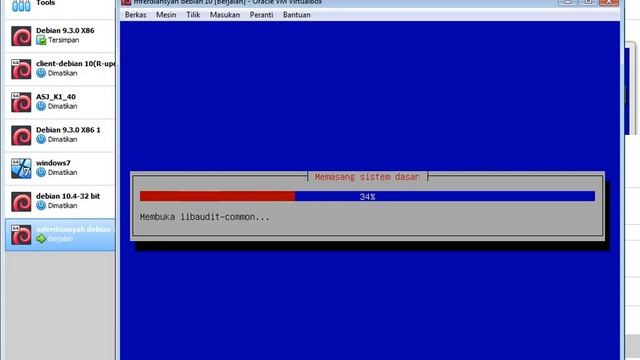Open the Mesin menu
The height and width of the screenshot is (360, 640).
(166, 15)
